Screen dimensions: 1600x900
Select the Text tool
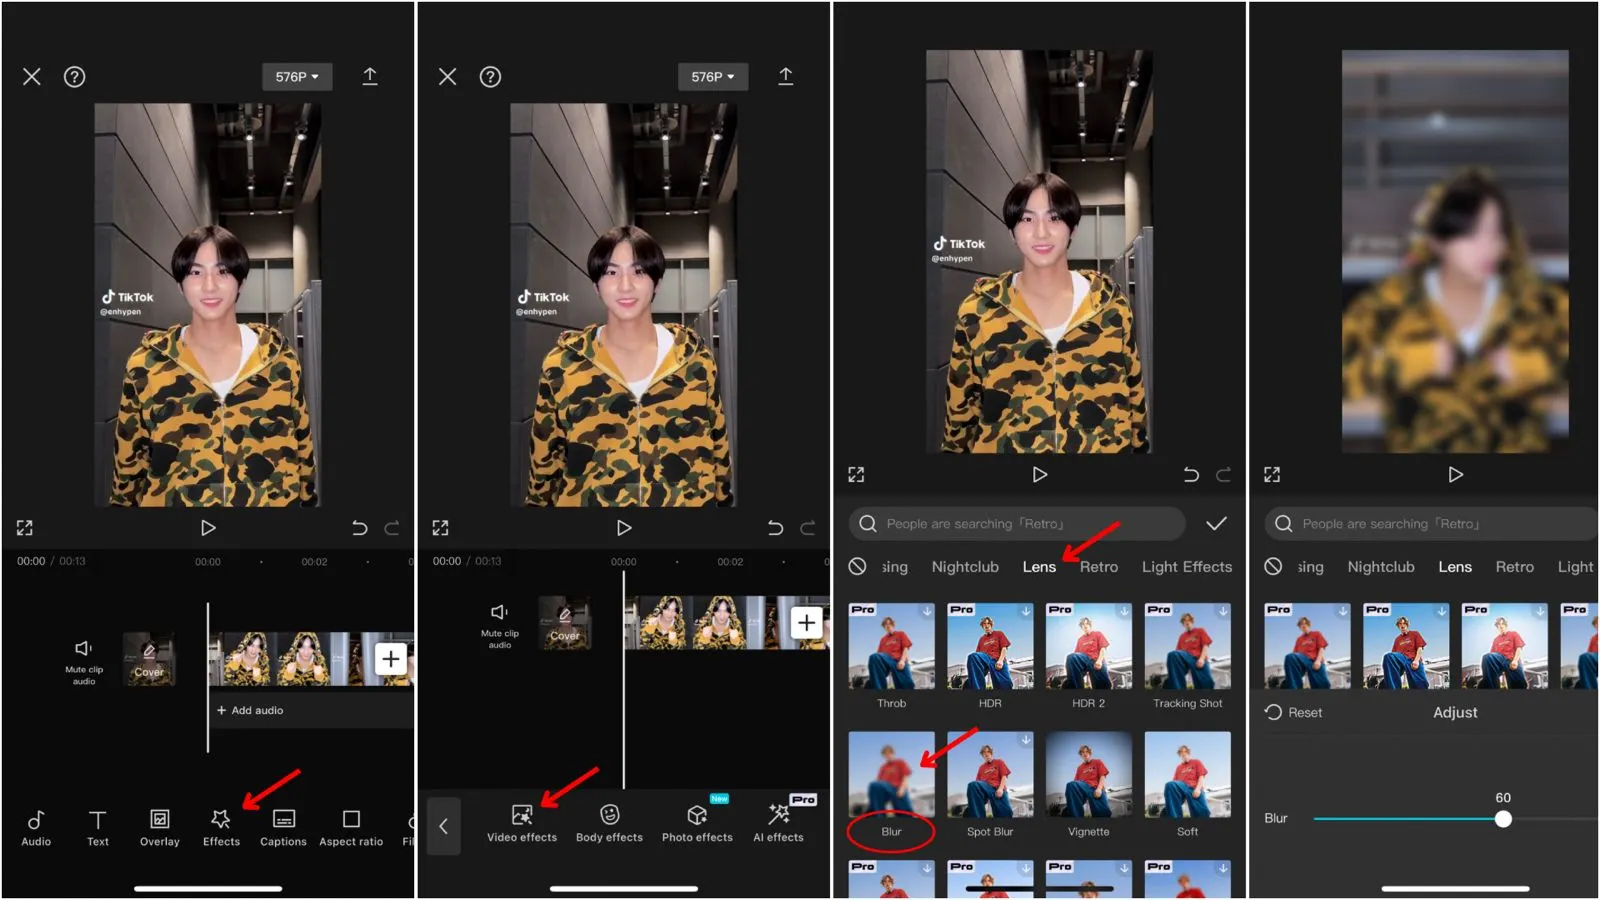click(97, 827)
